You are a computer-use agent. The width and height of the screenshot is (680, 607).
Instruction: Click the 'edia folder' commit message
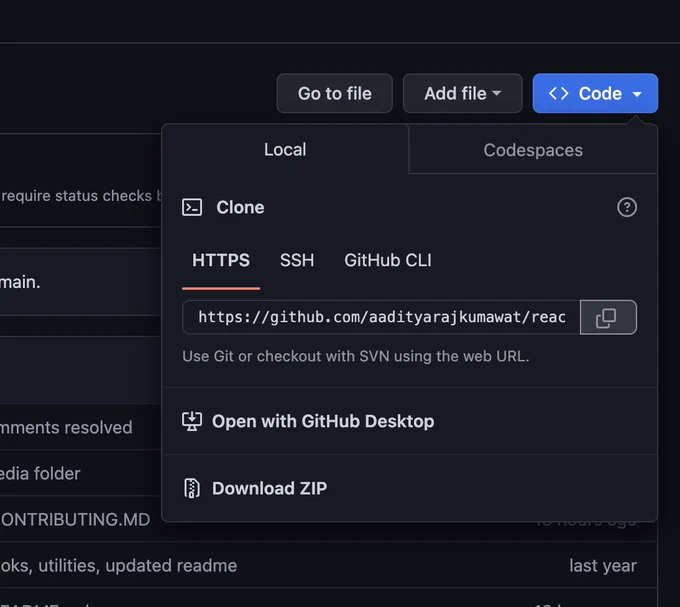(40, 473)
